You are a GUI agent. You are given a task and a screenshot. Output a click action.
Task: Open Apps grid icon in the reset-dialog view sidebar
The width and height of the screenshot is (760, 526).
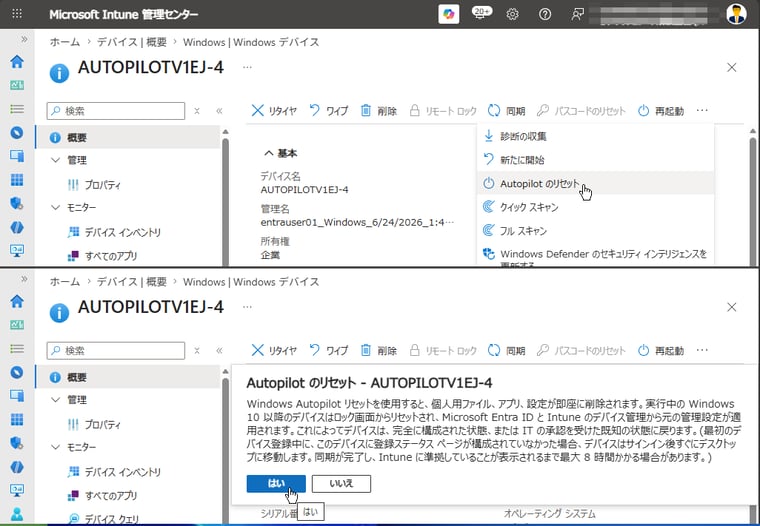[17, 419]
